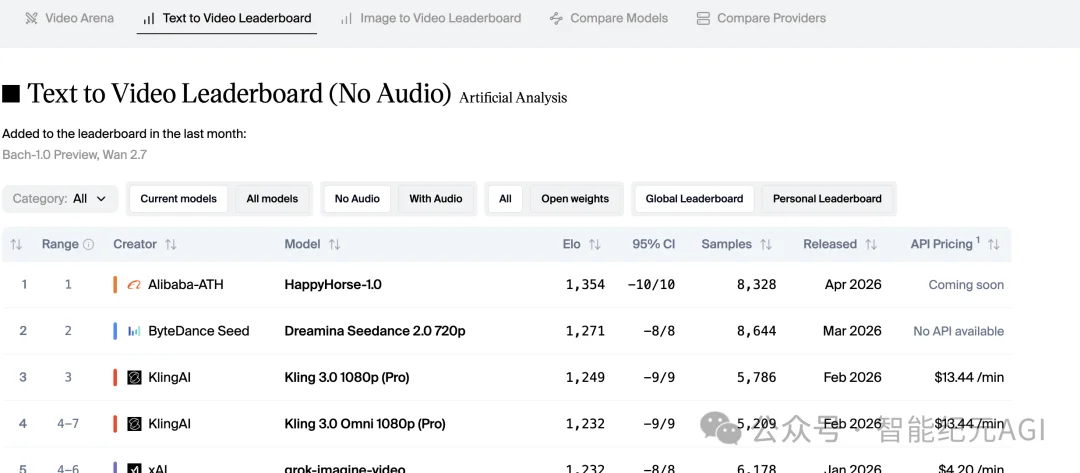Open the Compare Models tab
Viewport: 1080px width, 473px height.
(x=609, y=18)
